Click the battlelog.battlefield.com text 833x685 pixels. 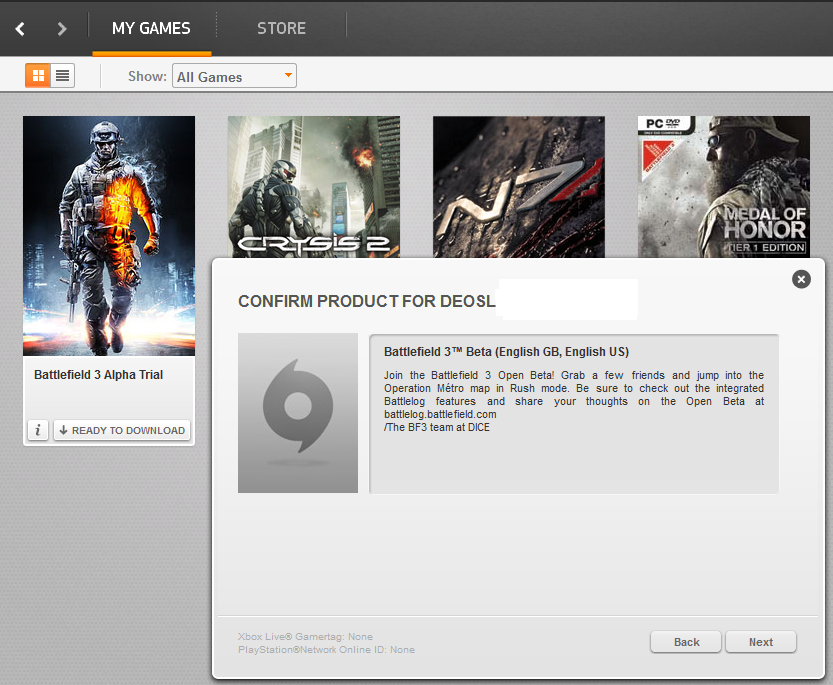(x=440, y=415)
